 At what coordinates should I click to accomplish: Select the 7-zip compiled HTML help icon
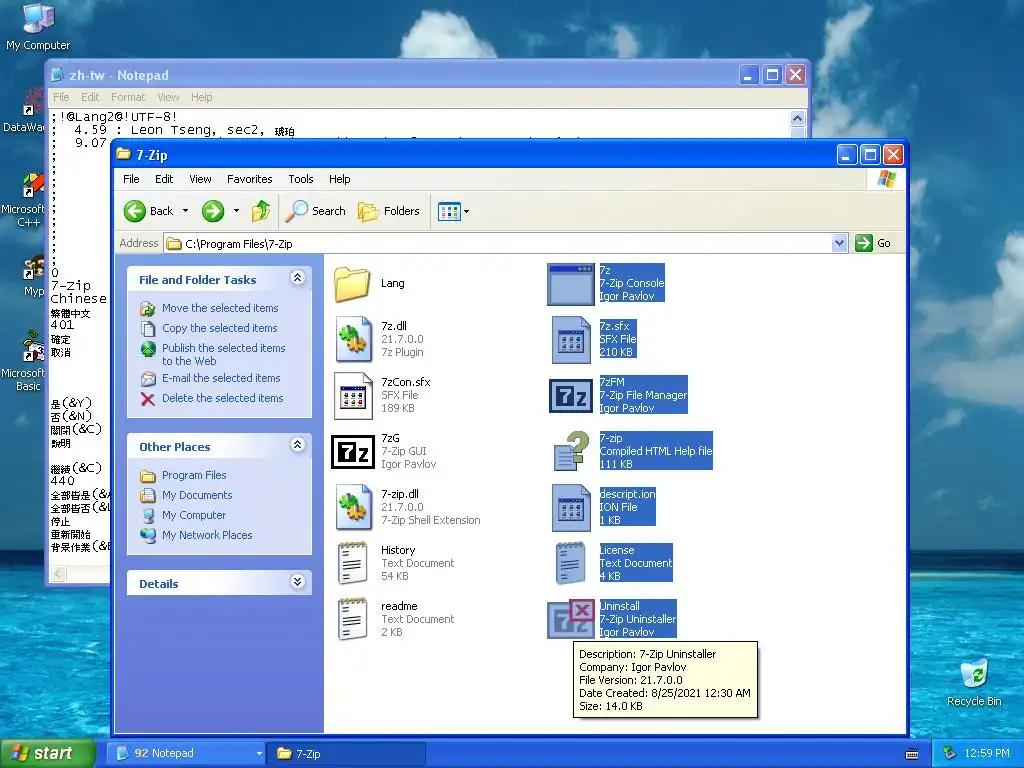[571, 451]
